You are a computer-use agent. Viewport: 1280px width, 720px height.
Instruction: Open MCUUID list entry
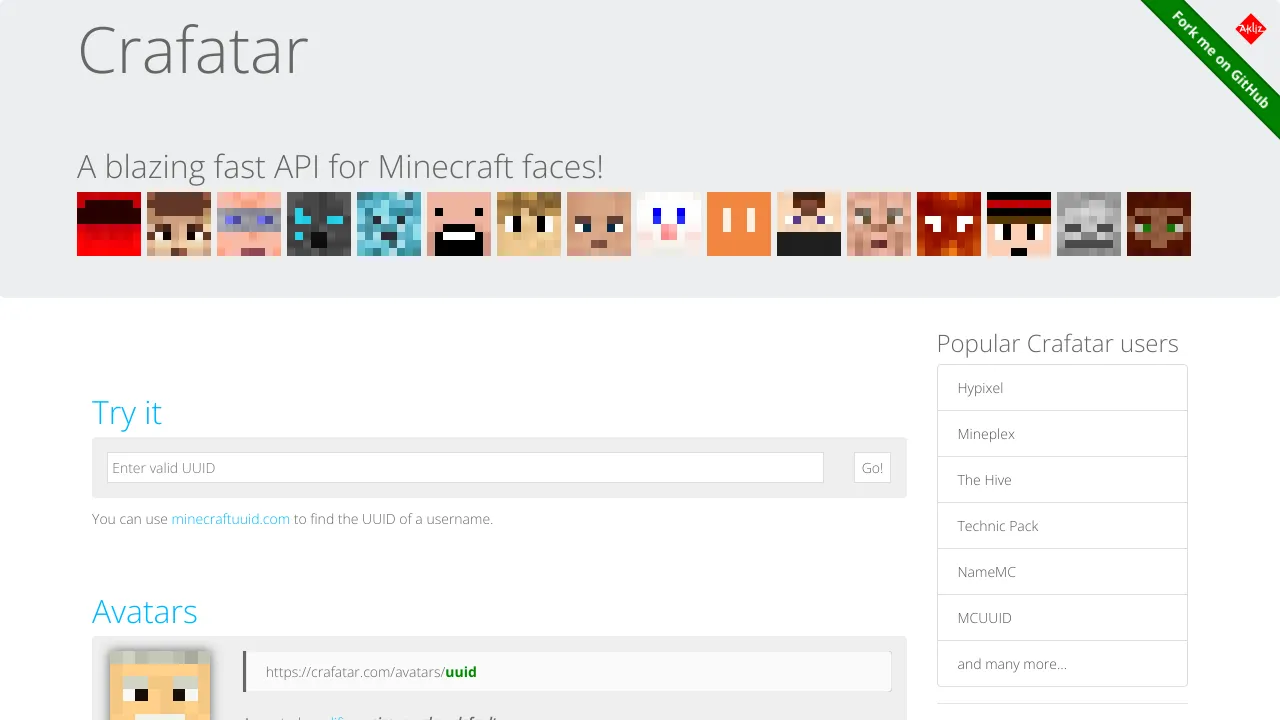[x=1062, y=618]
